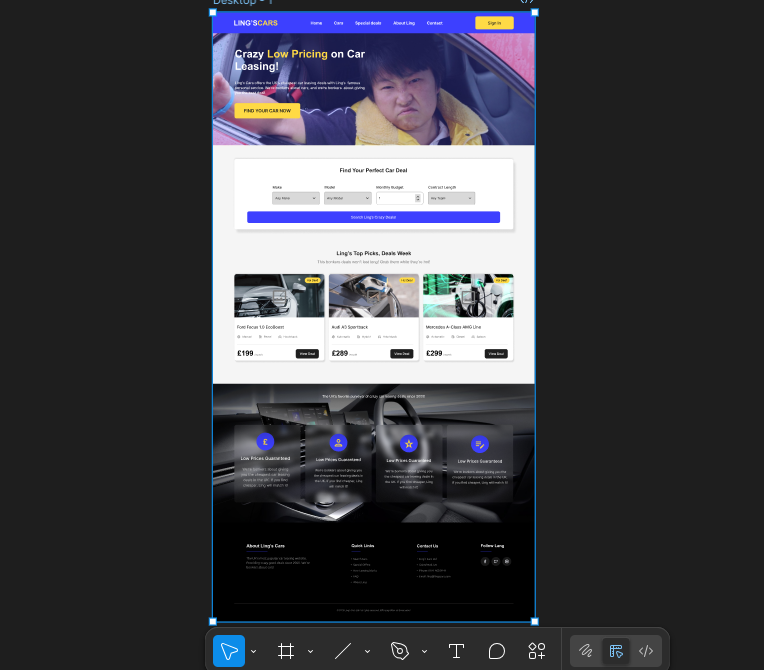
Task: Select the Line shape tool
Action: [x=343, y=651]
